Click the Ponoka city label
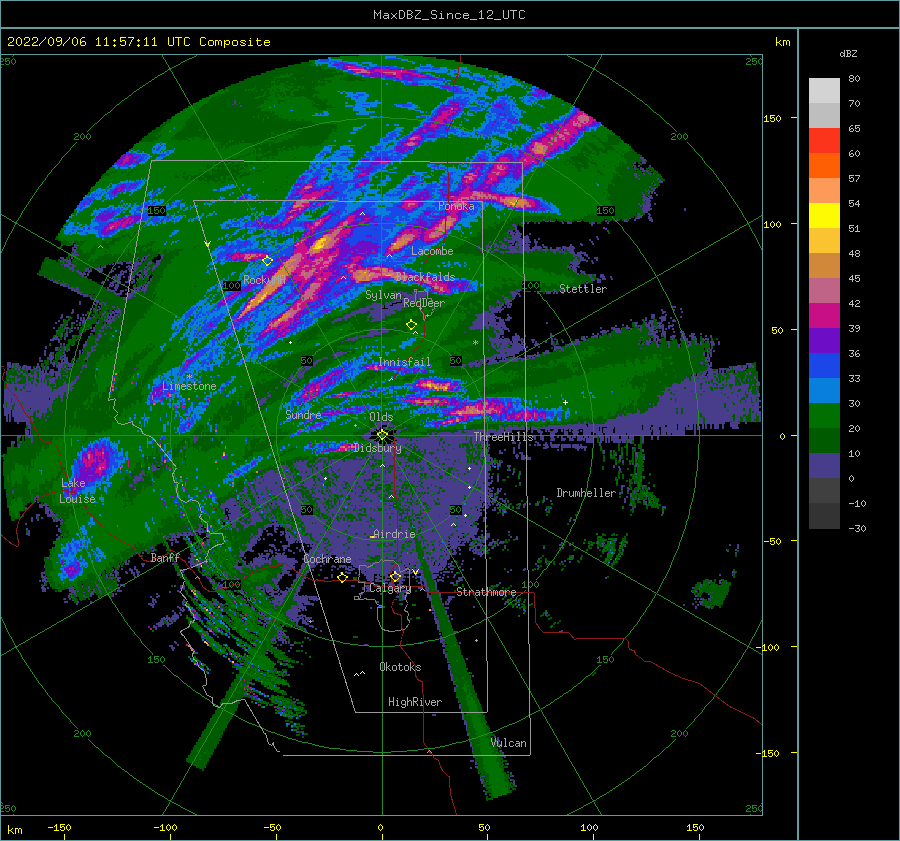The height and width of the screenshot is (841, 900). coord(456,206)
